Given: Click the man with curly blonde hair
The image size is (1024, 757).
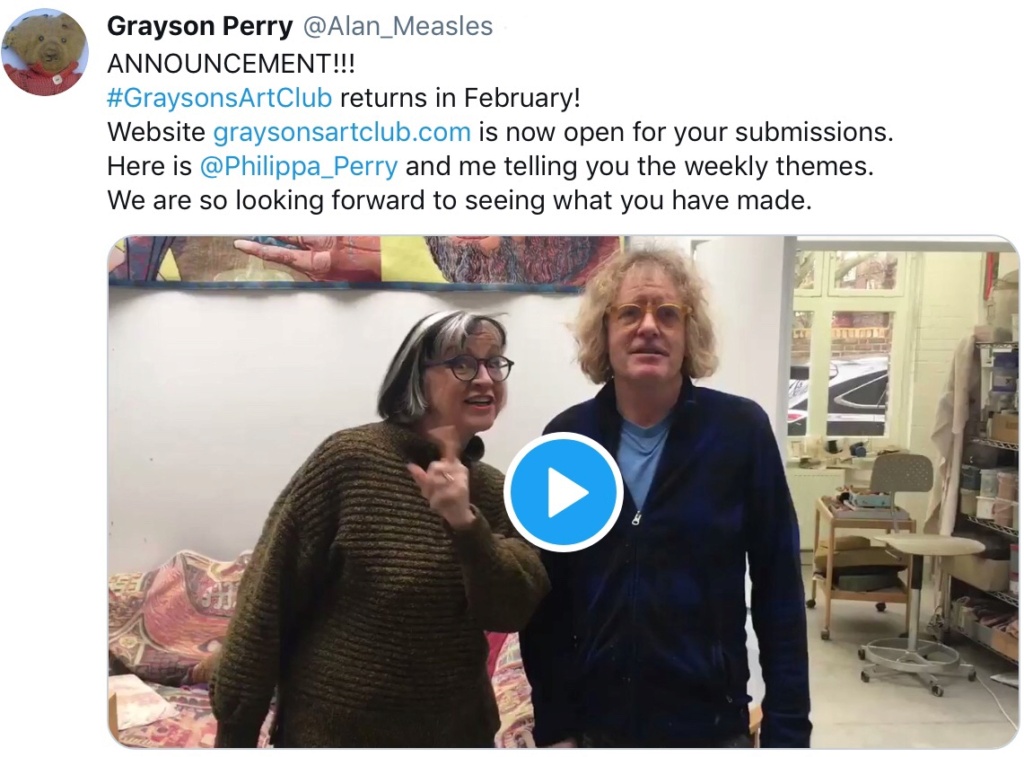Looking at the screenshot, I should (666, 496).
